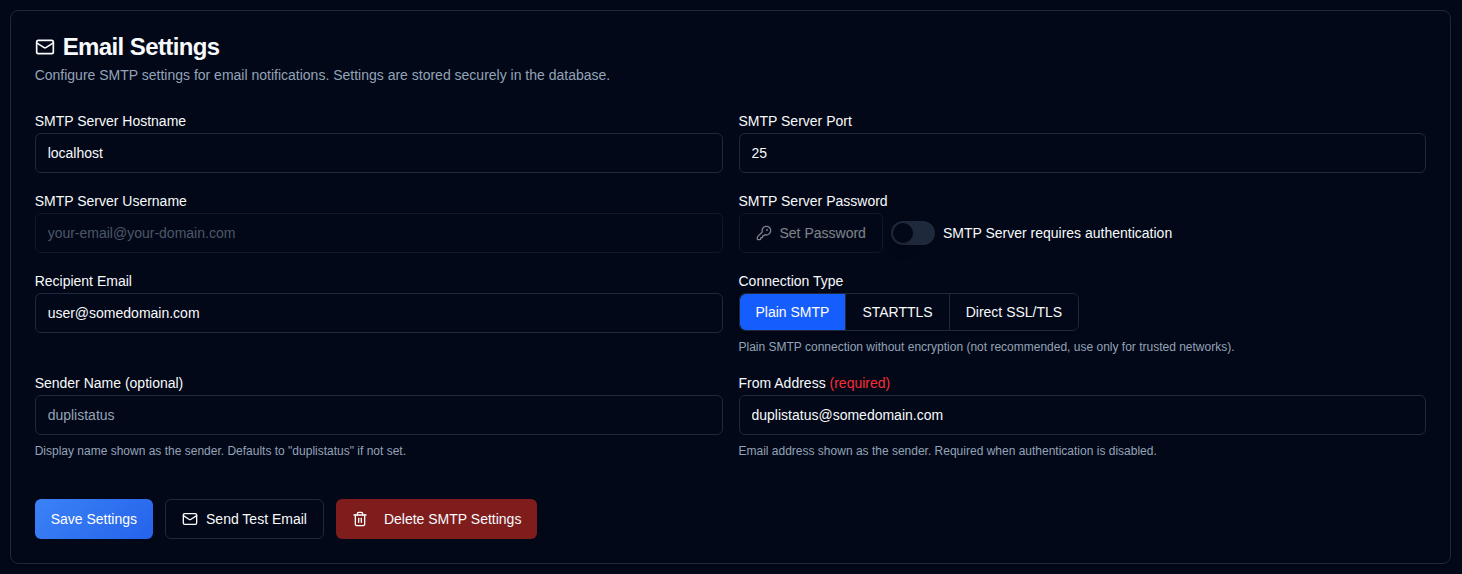This screenshot has height=574, width=1462.
Task: Click the SMTP Server Username label
Action: tap(111, 201)
